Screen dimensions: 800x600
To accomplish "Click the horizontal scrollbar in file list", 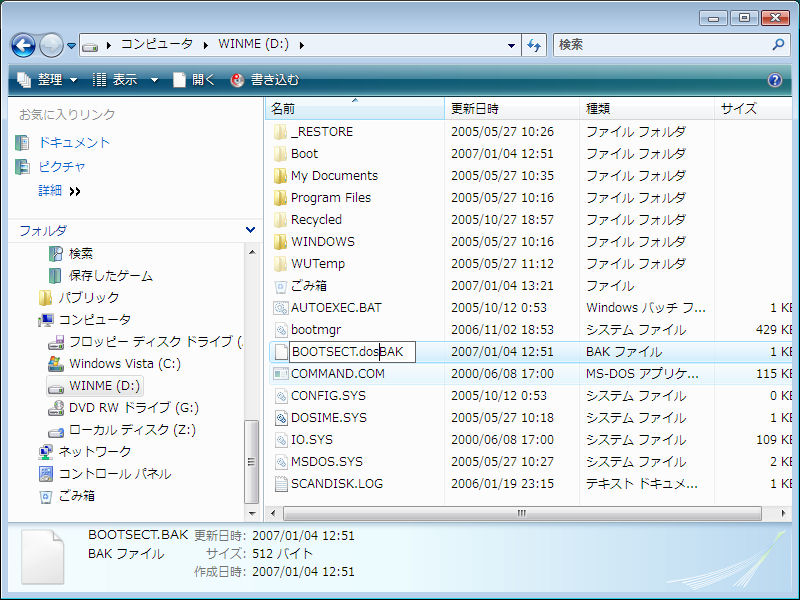I will pos(520,513).
